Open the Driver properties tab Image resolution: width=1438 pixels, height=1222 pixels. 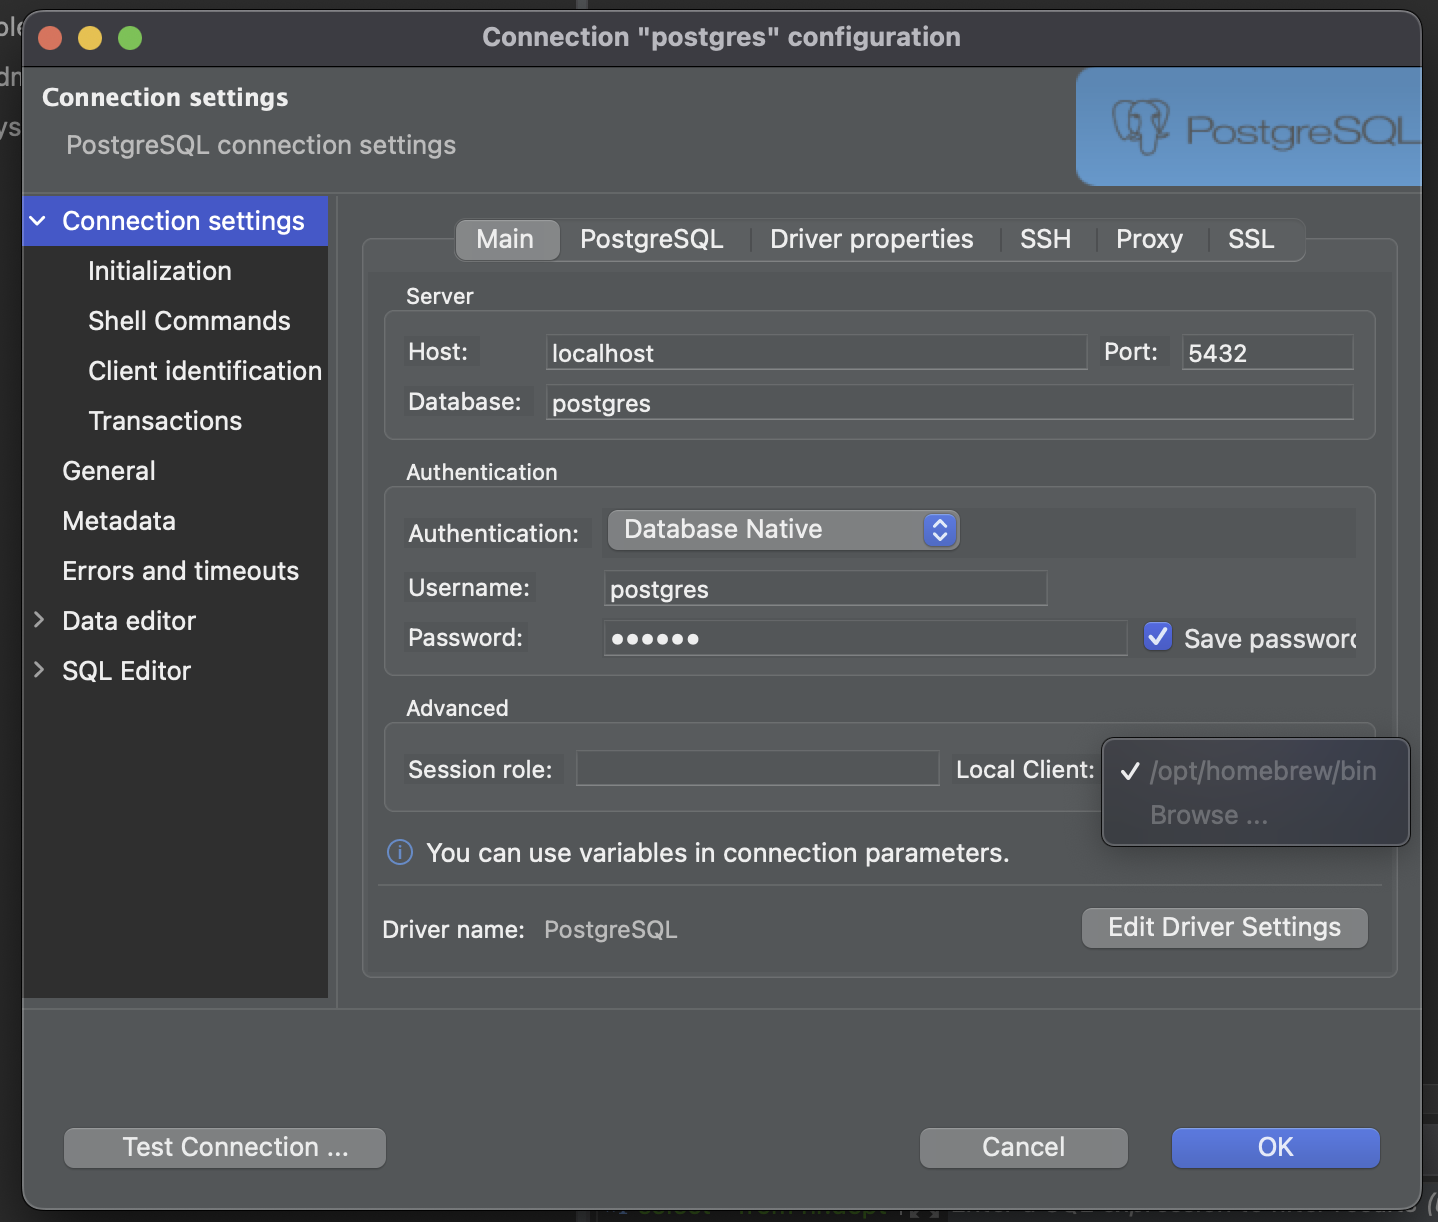871,240
